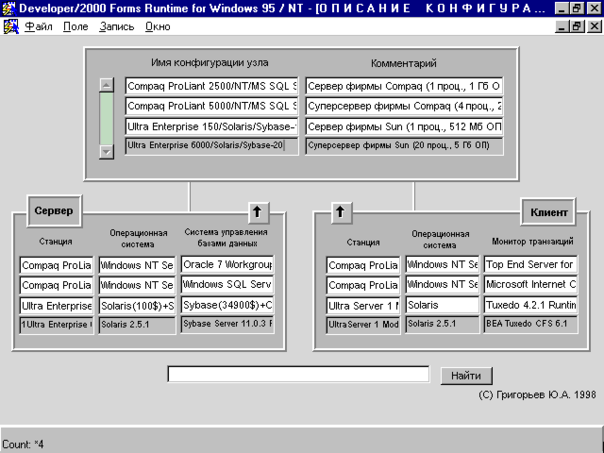
Task: Close the Developer/2000 Forms Runtime window
Action: (x=594, y=8)
